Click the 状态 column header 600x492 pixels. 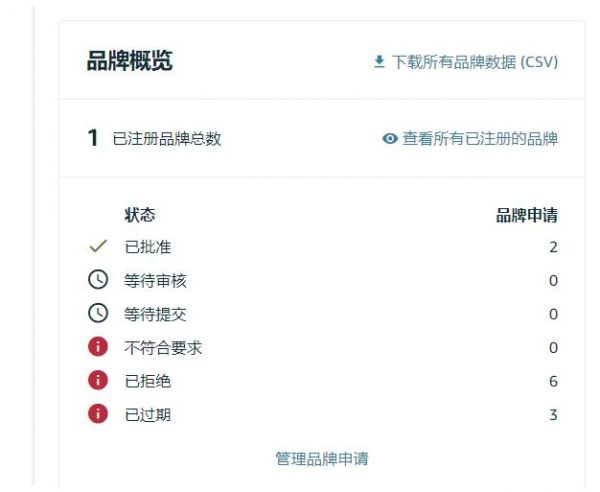pos(140,215)
